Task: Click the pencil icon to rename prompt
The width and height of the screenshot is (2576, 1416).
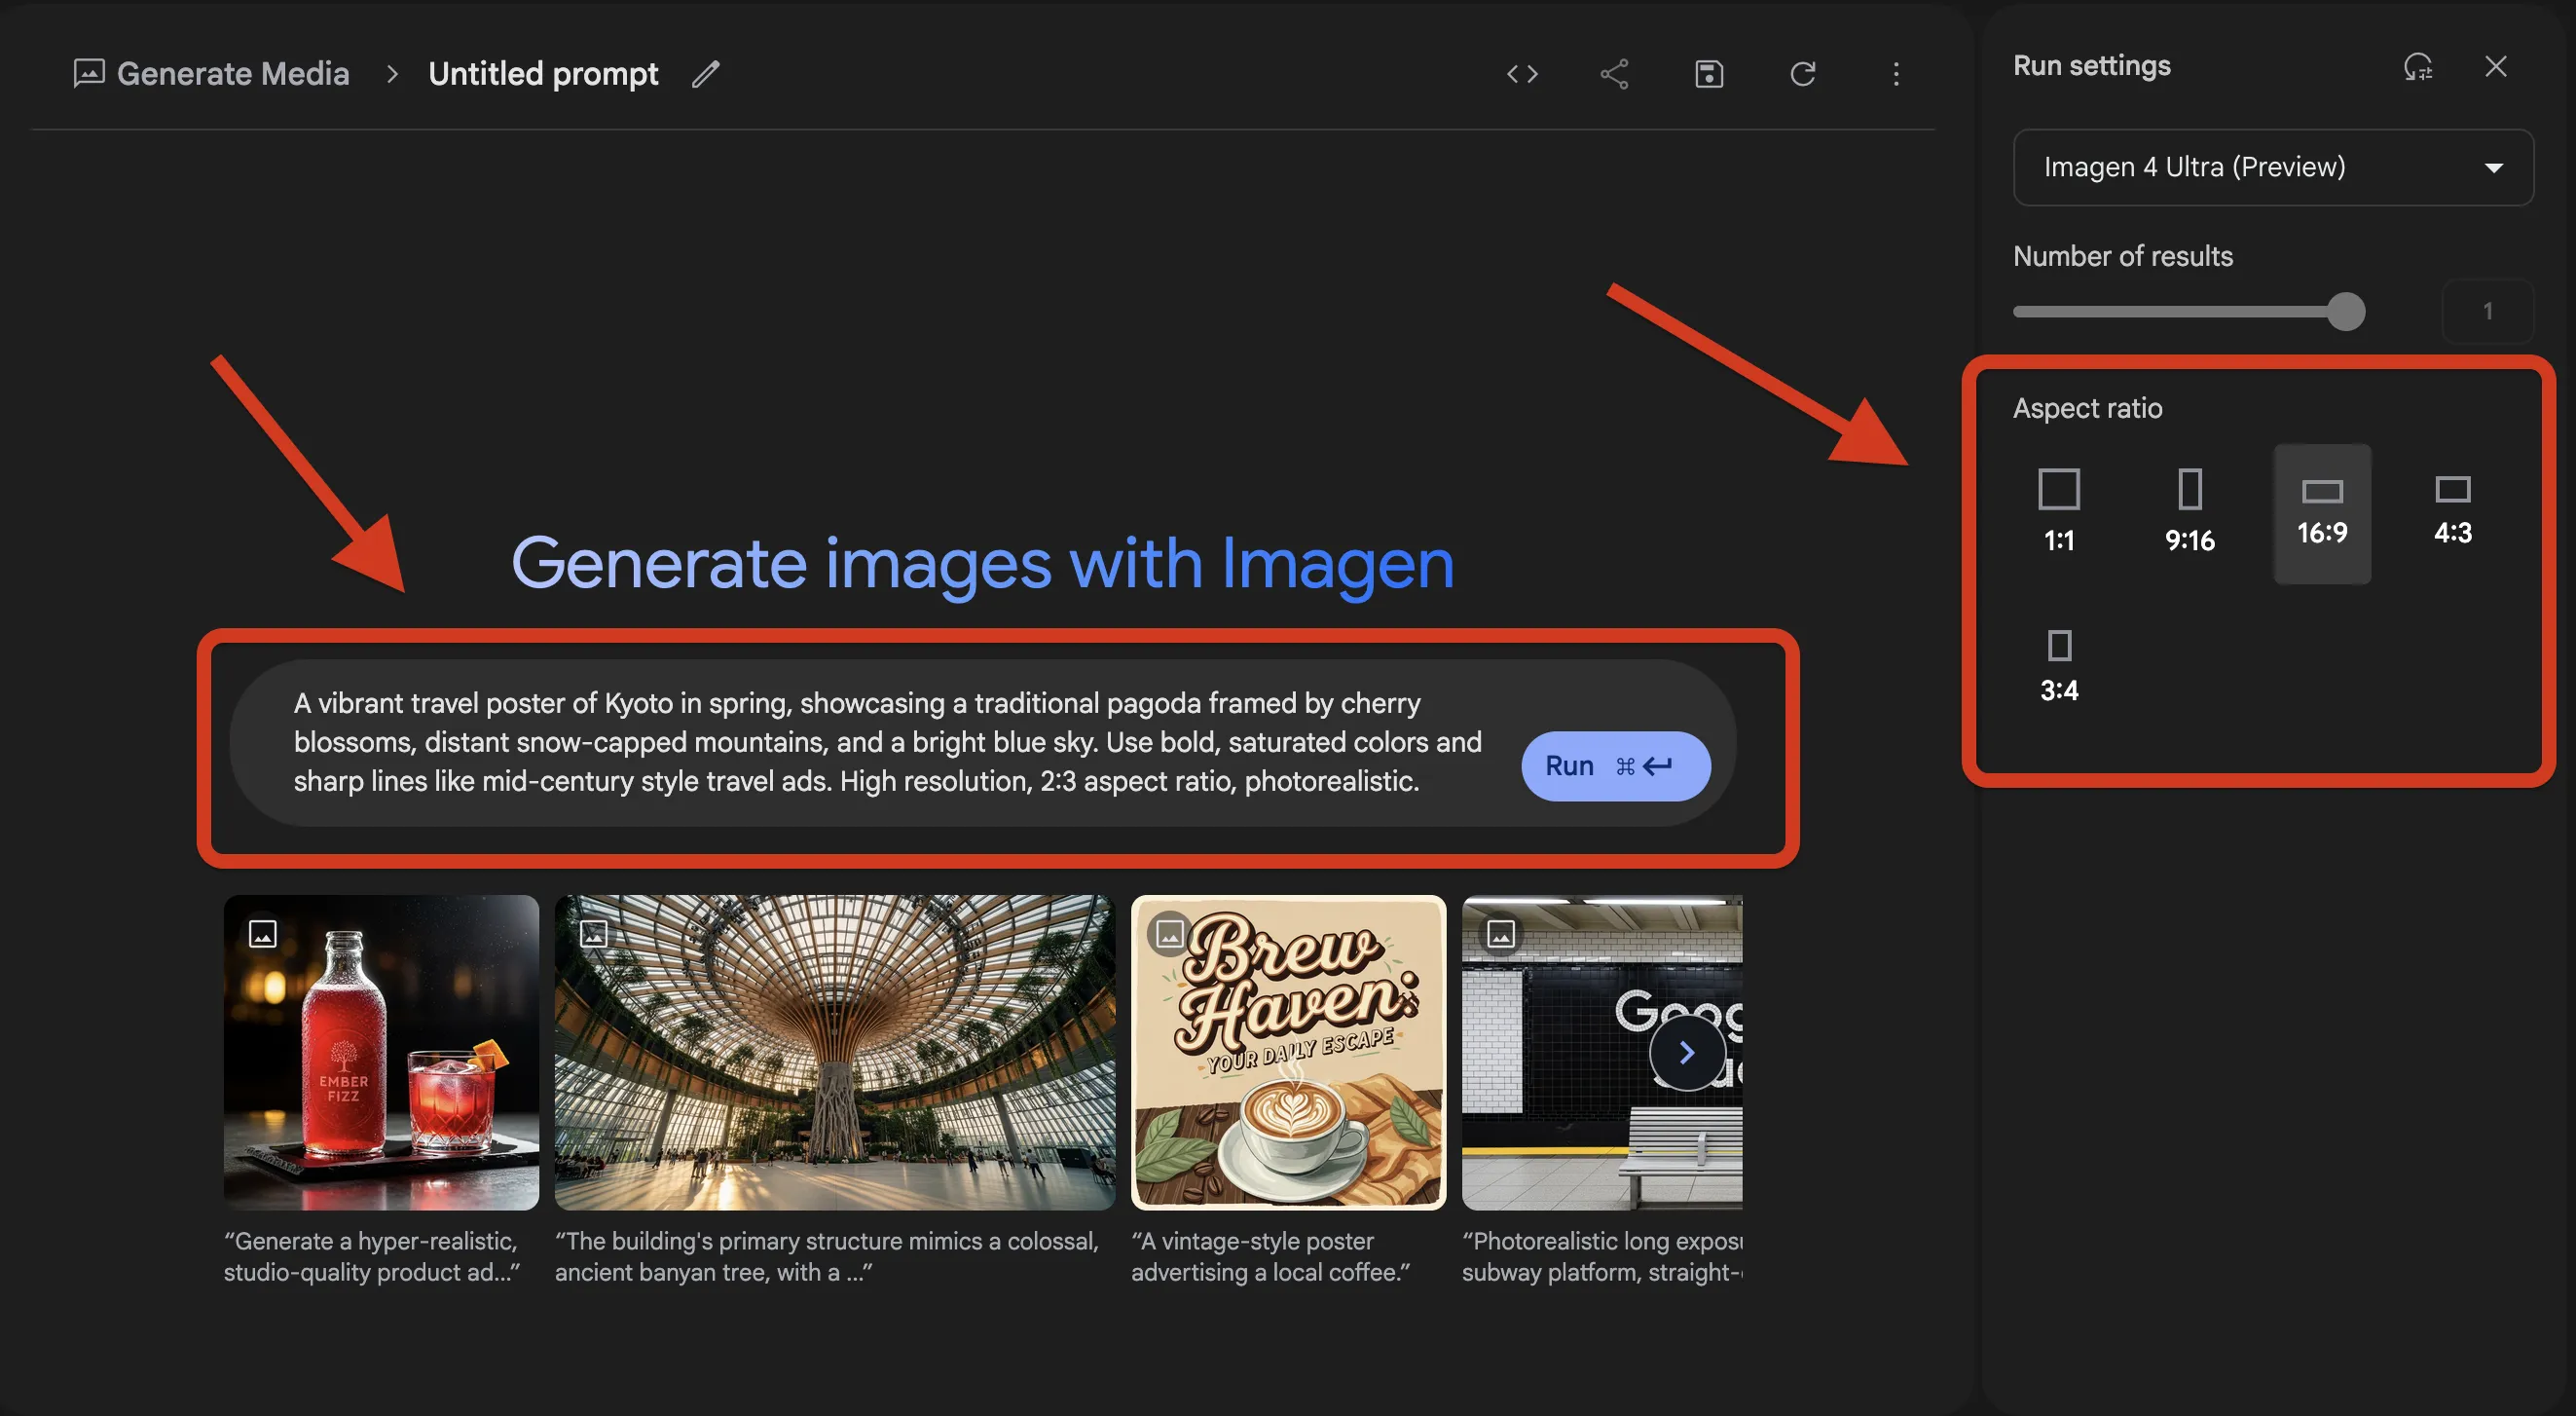Action: pyautogui.click(x=706, y=74)
